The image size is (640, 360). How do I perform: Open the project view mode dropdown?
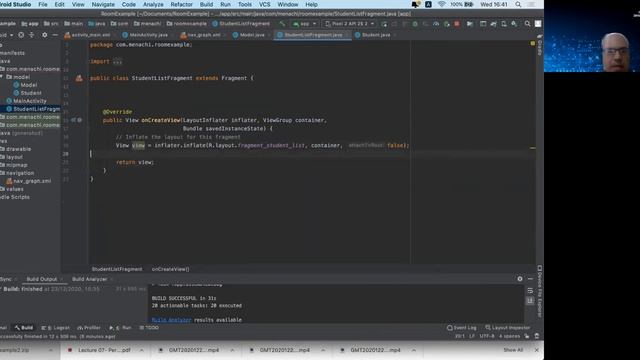7,35
